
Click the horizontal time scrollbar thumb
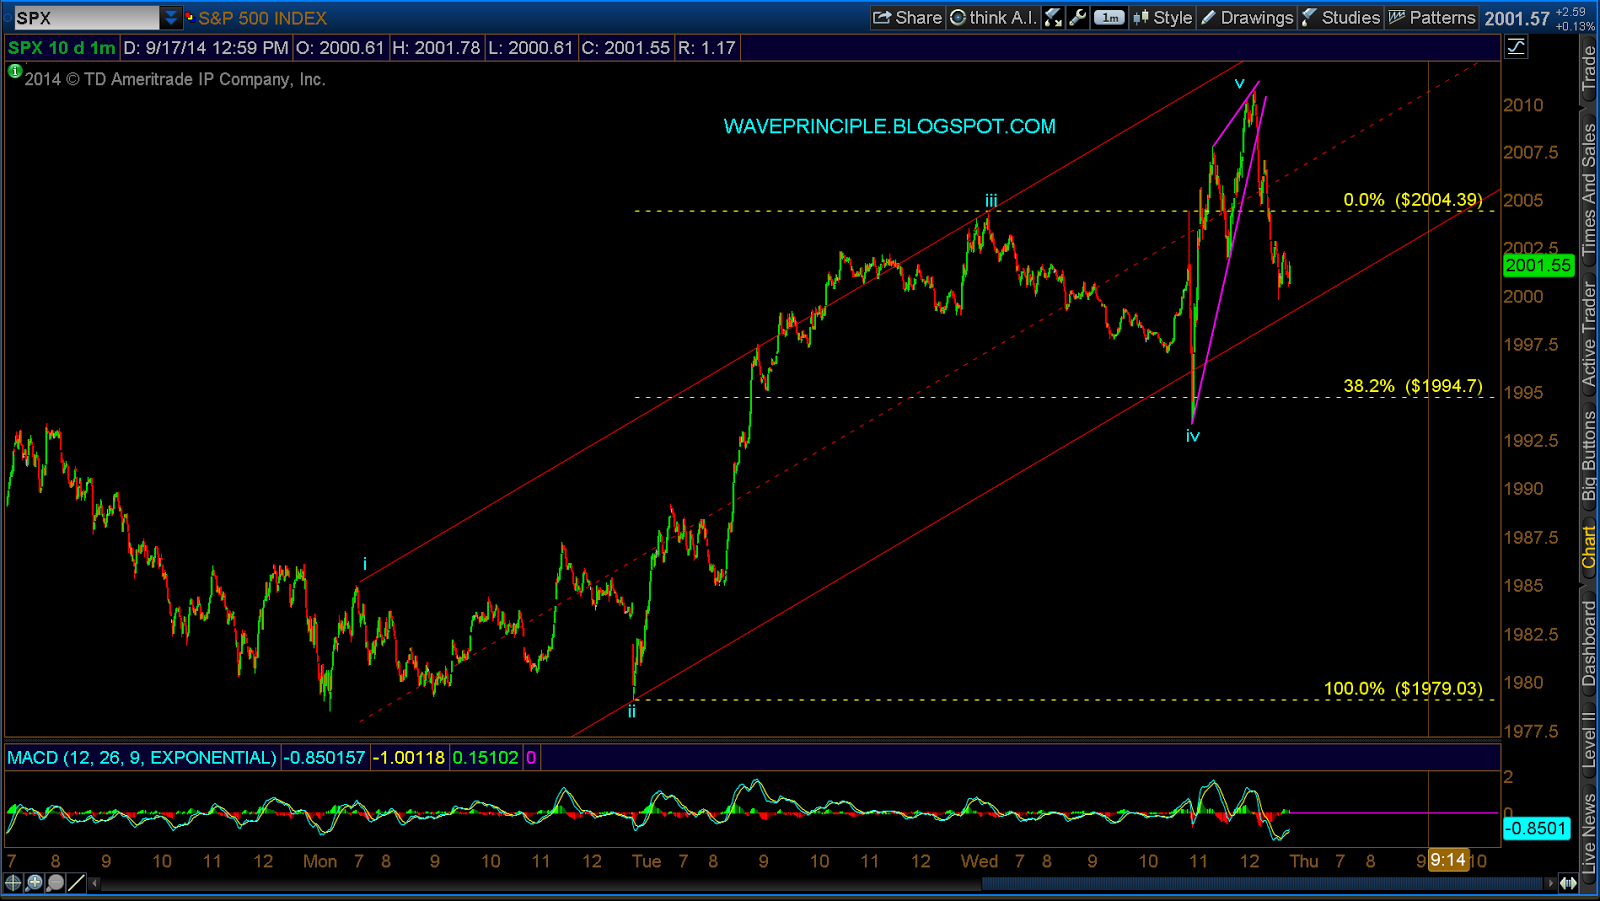(1262, 883)
